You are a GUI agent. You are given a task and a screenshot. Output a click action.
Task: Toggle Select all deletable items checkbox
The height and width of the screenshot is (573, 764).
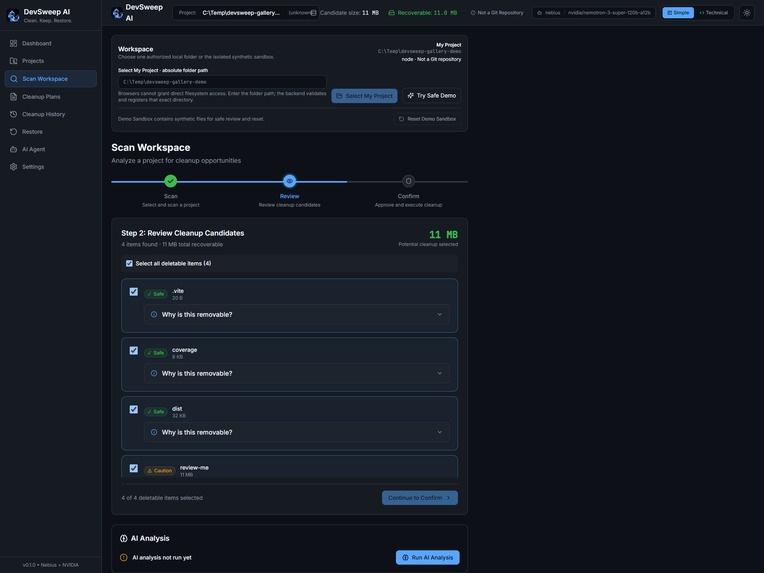(x=129, y=263)
